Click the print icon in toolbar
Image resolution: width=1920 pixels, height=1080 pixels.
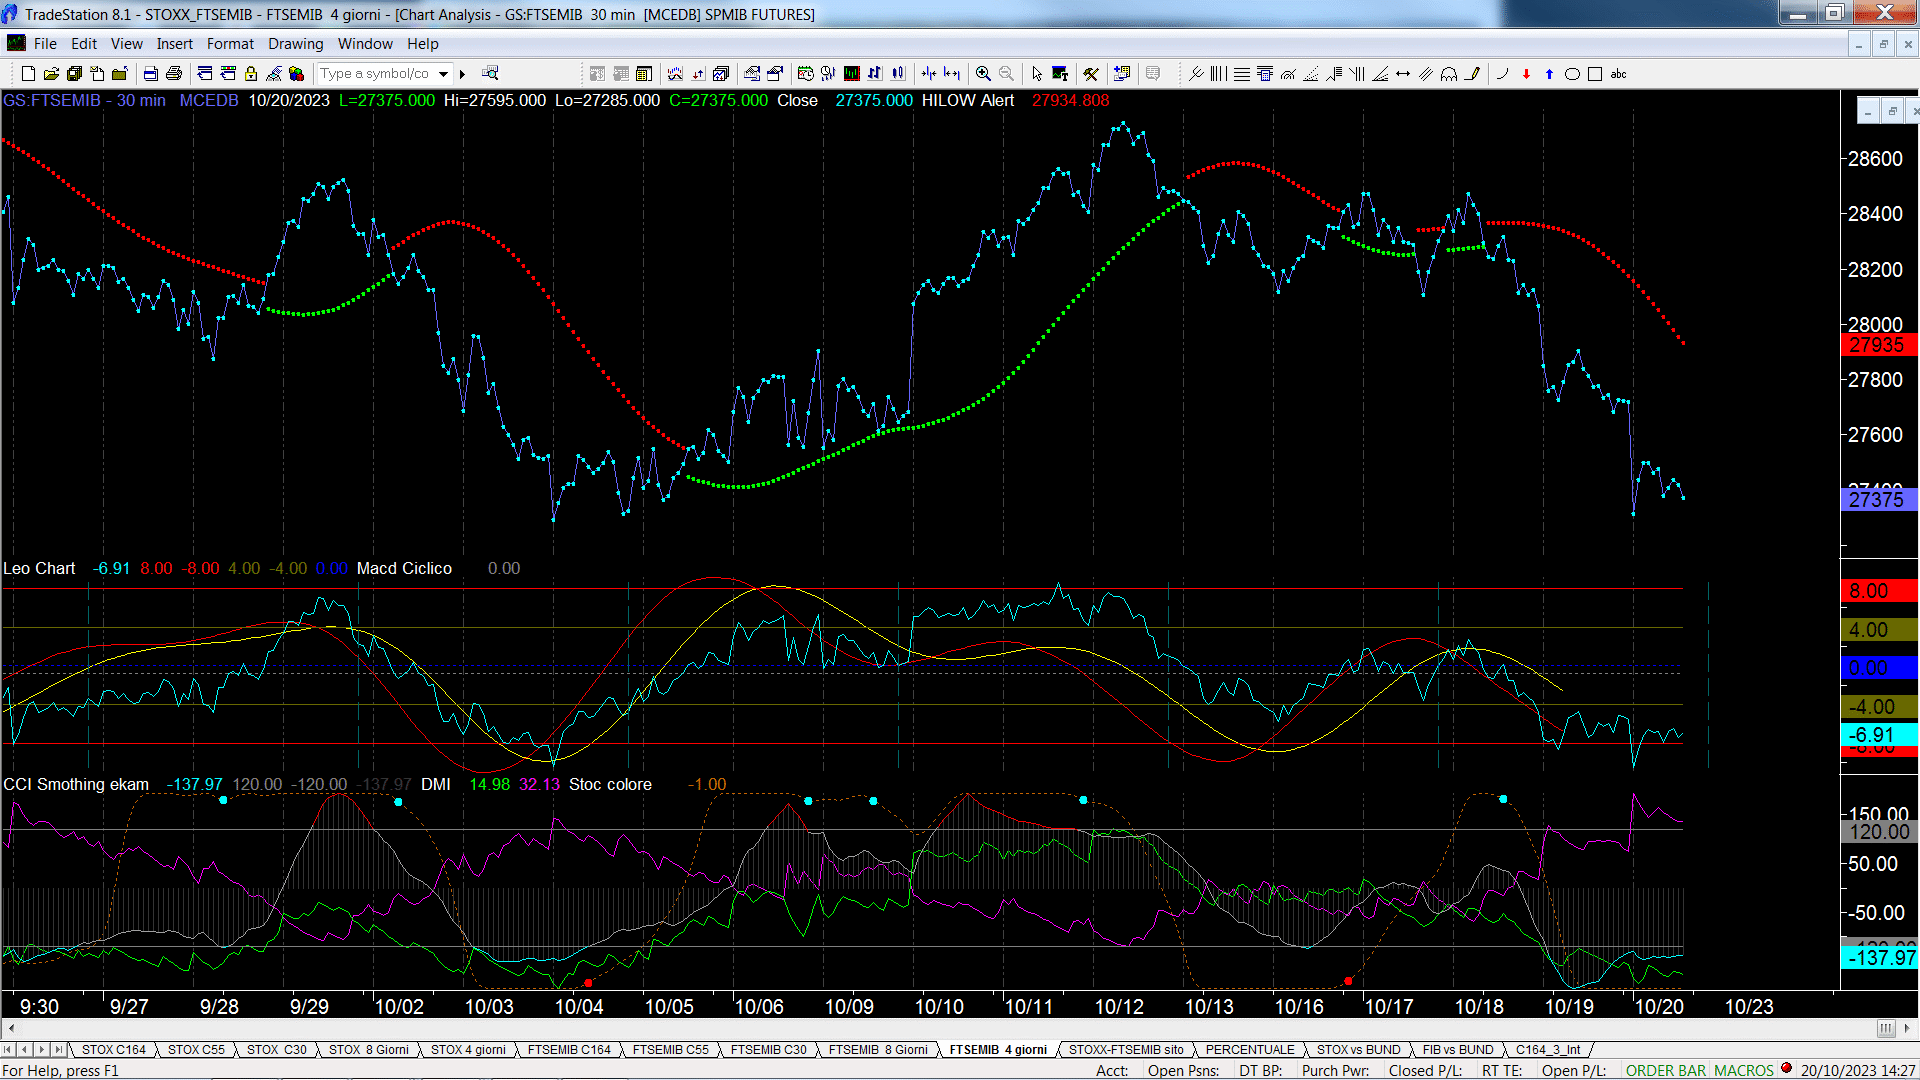pyautogui.click(x=174, y=74)
